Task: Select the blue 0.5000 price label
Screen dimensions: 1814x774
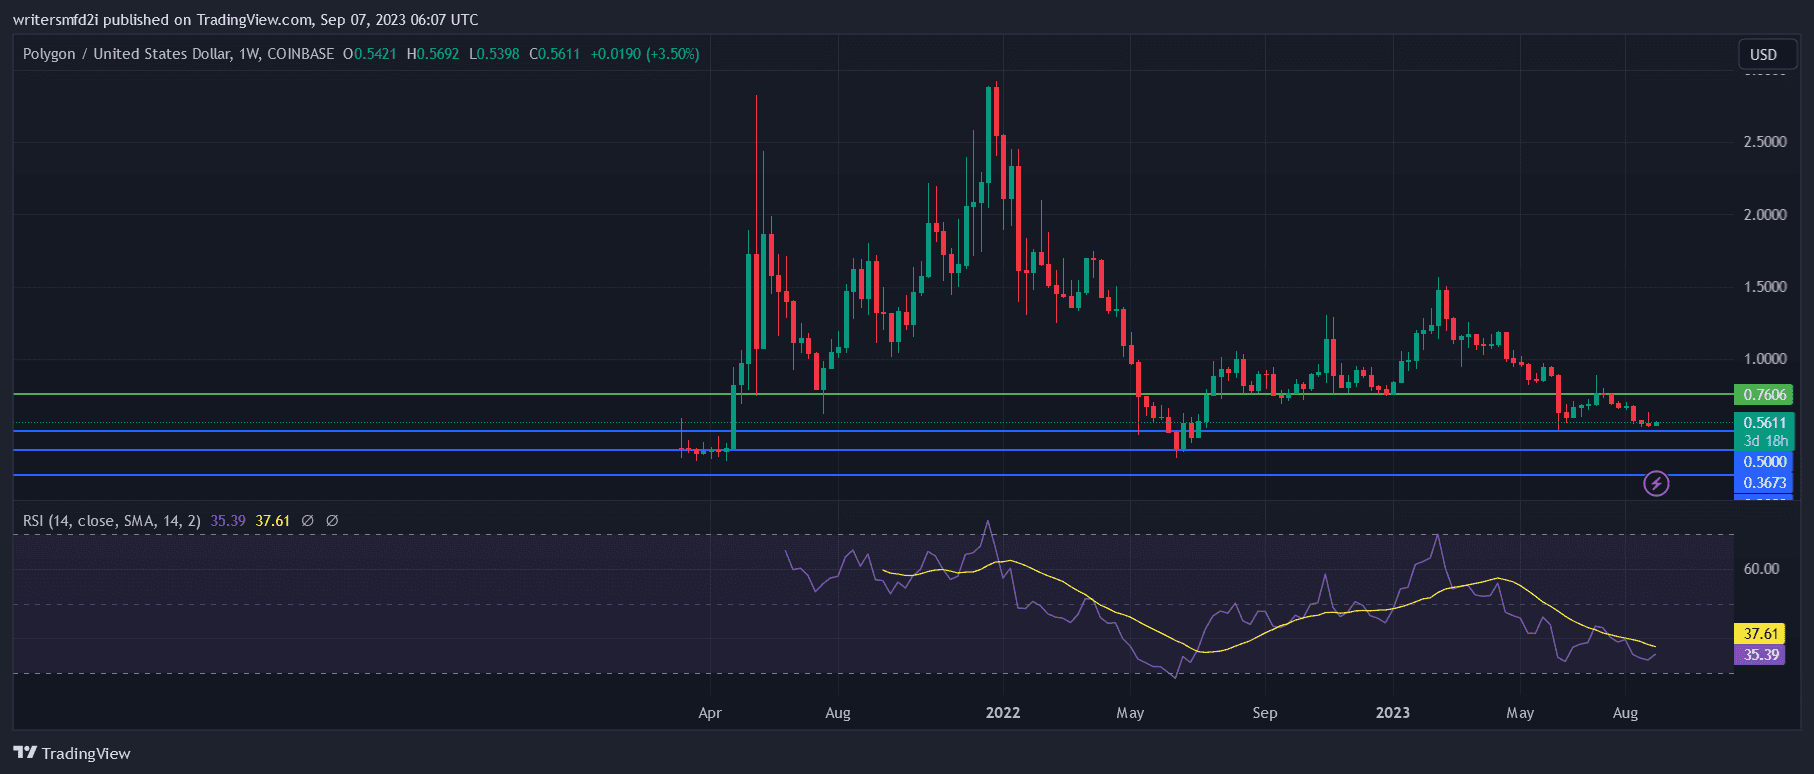Action: coord(1764,462)
